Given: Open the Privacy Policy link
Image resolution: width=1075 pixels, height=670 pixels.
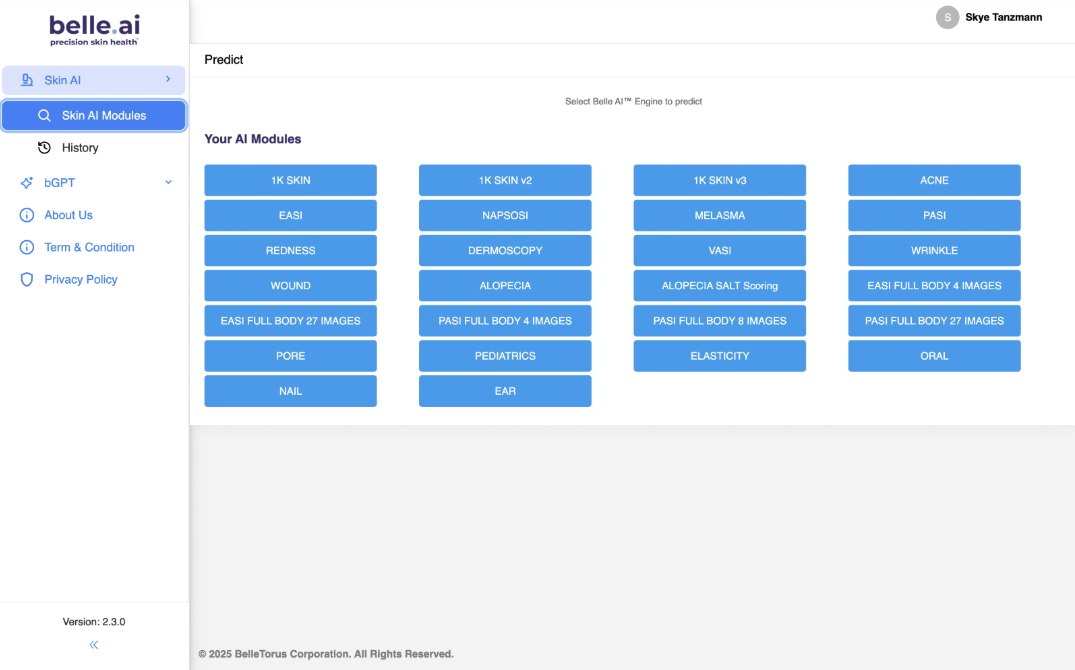Looking at the screenshot, I should [81, 279].
